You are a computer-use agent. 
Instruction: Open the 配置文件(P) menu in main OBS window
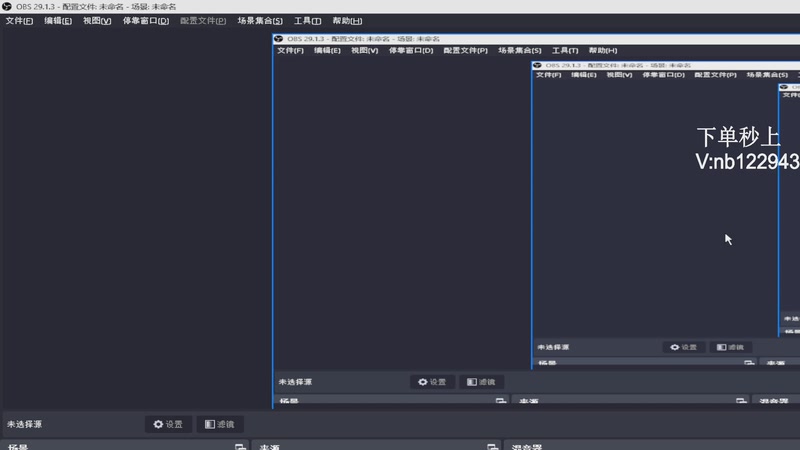[x=203, y=21]
